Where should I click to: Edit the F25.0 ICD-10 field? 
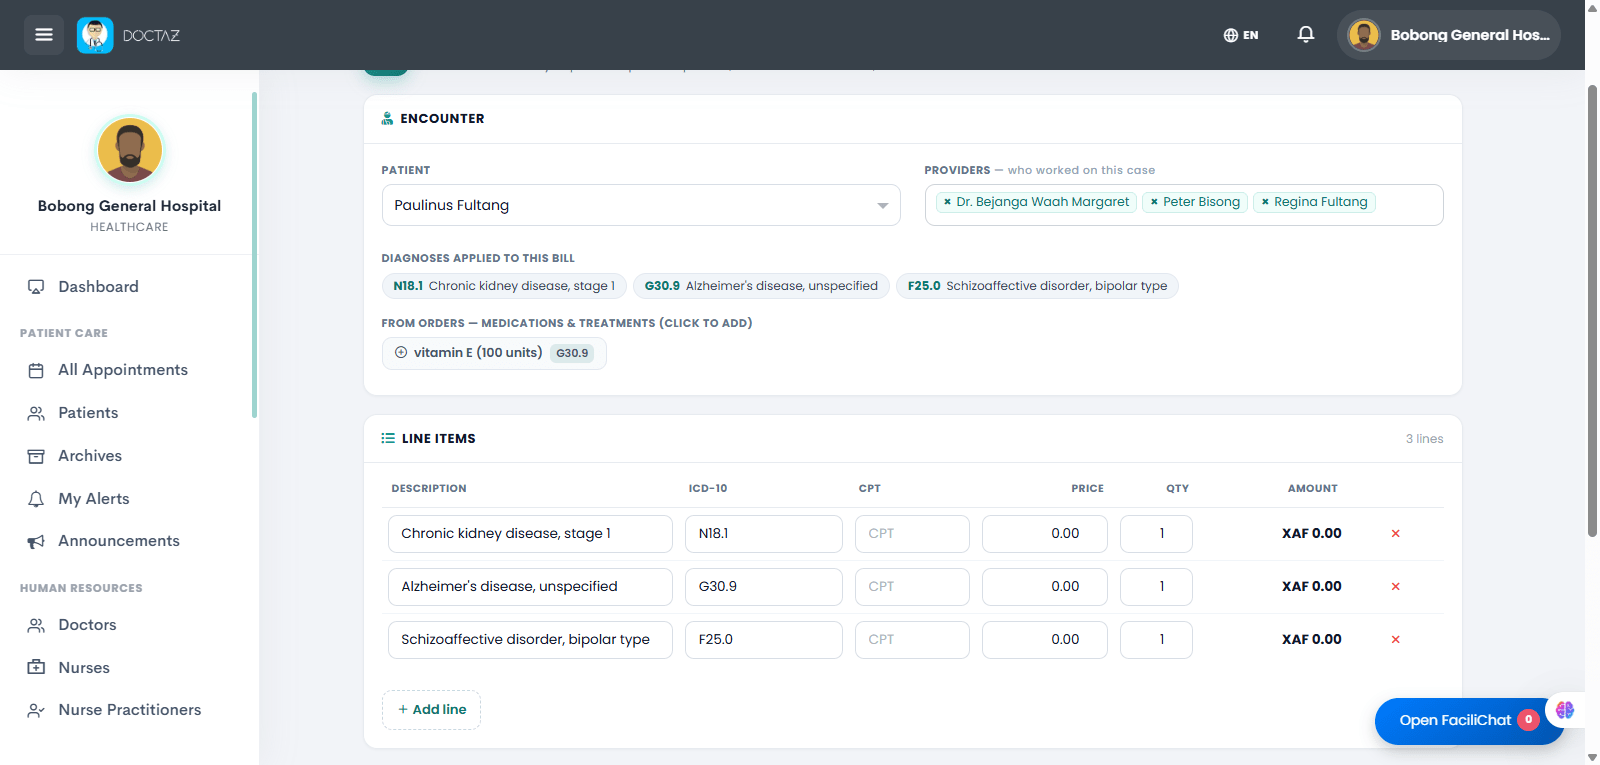[x=764, y=640]
